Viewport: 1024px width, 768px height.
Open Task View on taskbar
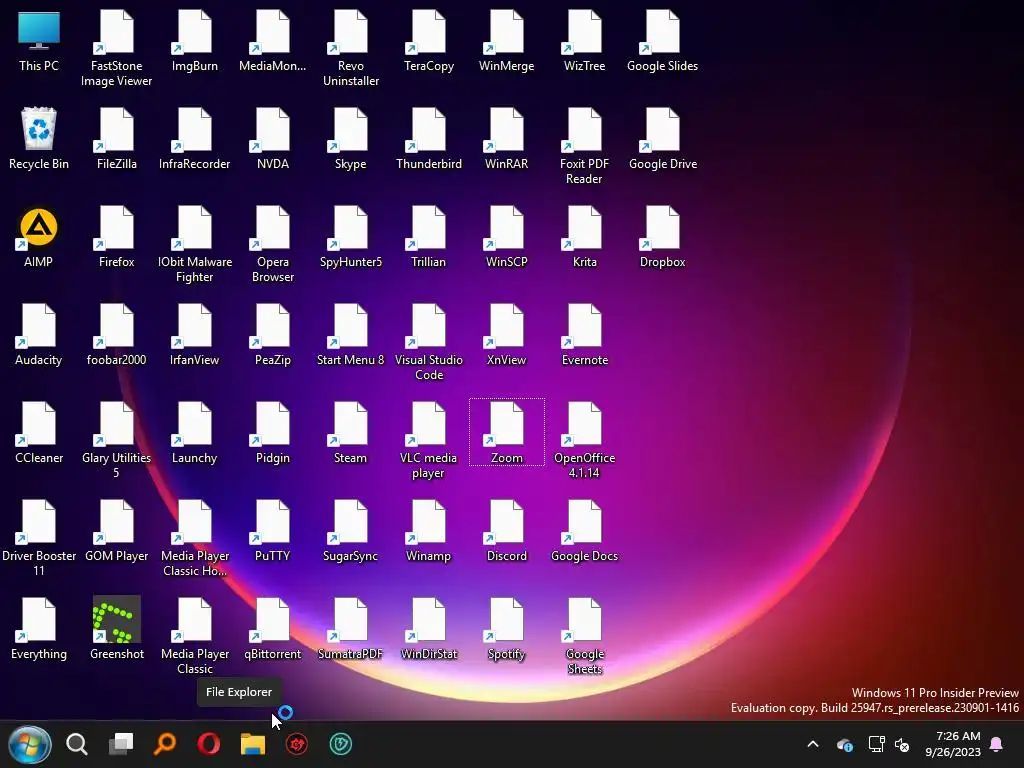pos(121,744)
